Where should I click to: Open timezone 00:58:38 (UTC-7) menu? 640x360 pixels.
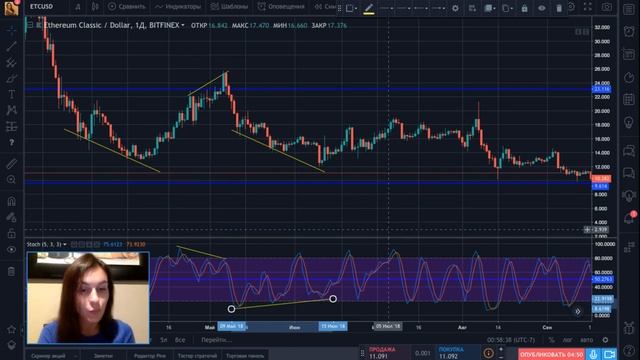[x=511, y=340]
